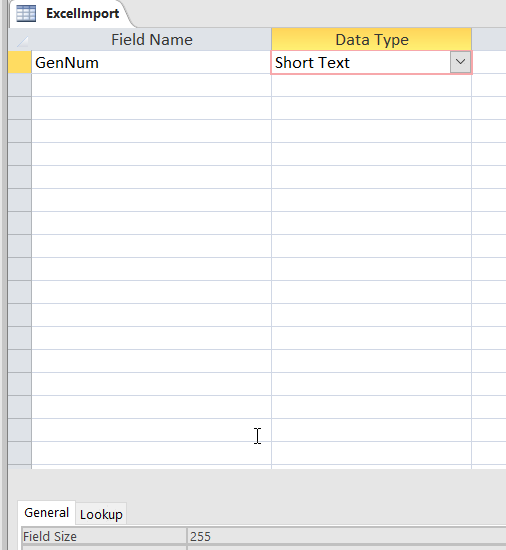Switch to the Lookup tab
506x550 pixels.
click(101, 514)
